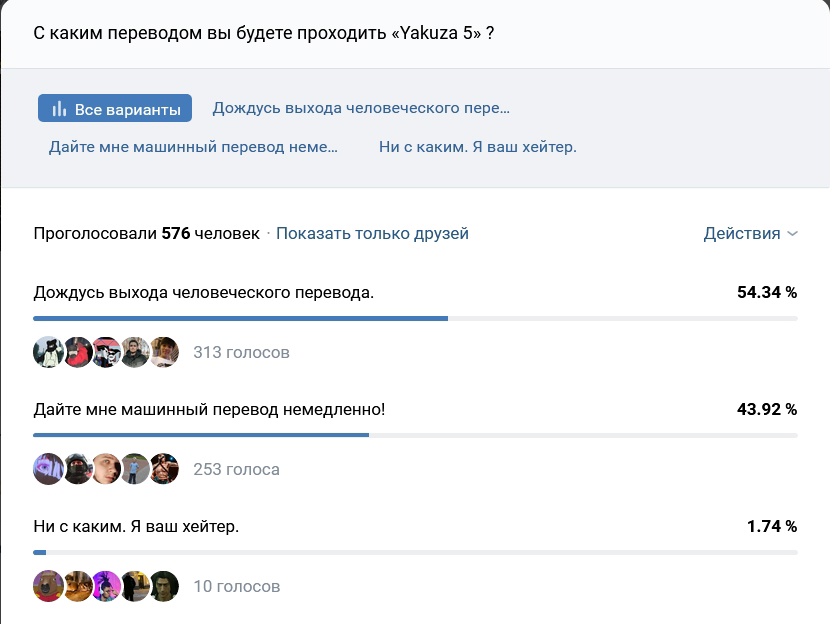Click the bar chart icon in Все варианты
Viewport: 832px width, 624px height.
click(59, 109)
